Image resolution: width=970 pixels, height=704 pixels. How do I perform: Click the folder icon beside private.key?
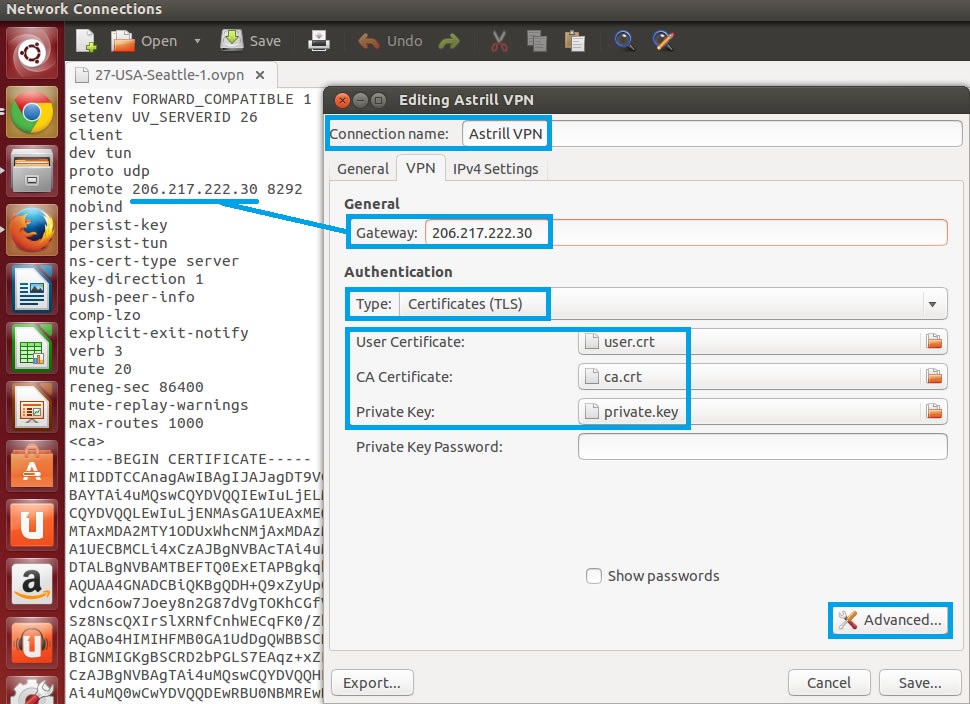pos(934,411)
